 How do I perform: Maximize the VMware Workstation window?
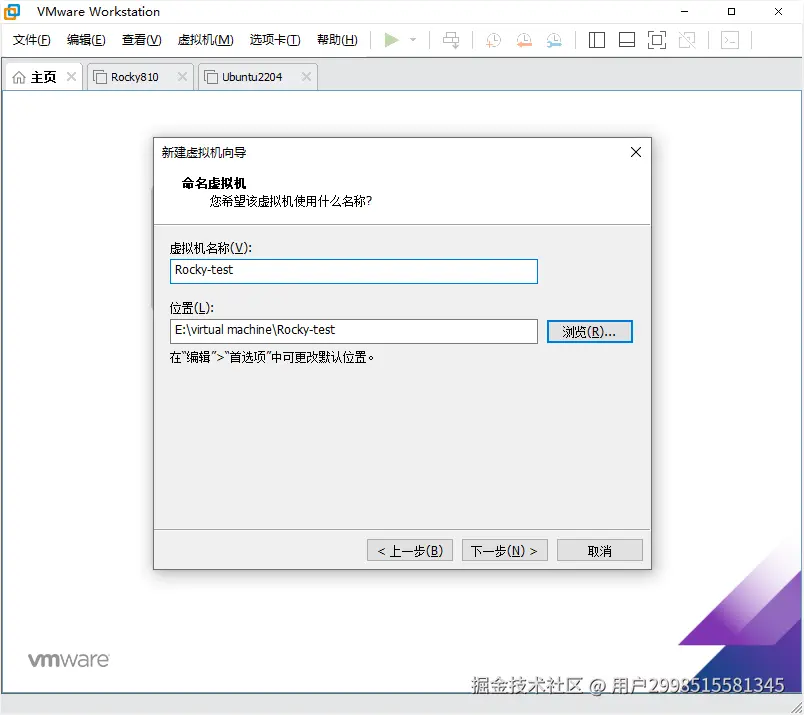coord(732,11)
